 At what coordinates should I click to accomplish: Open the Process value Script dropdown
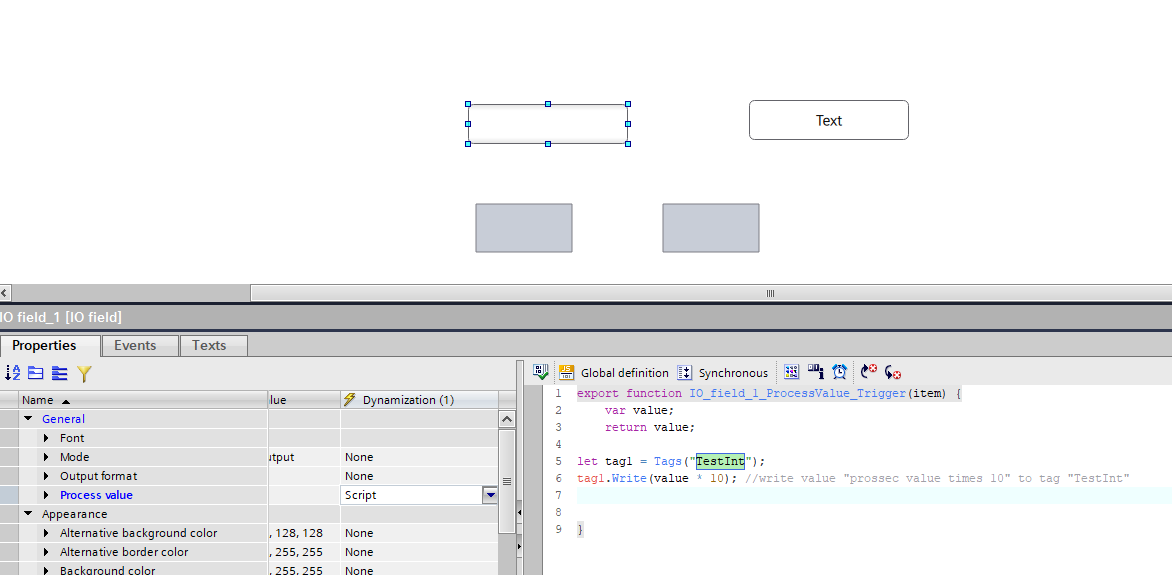click(x=490, y=495)
